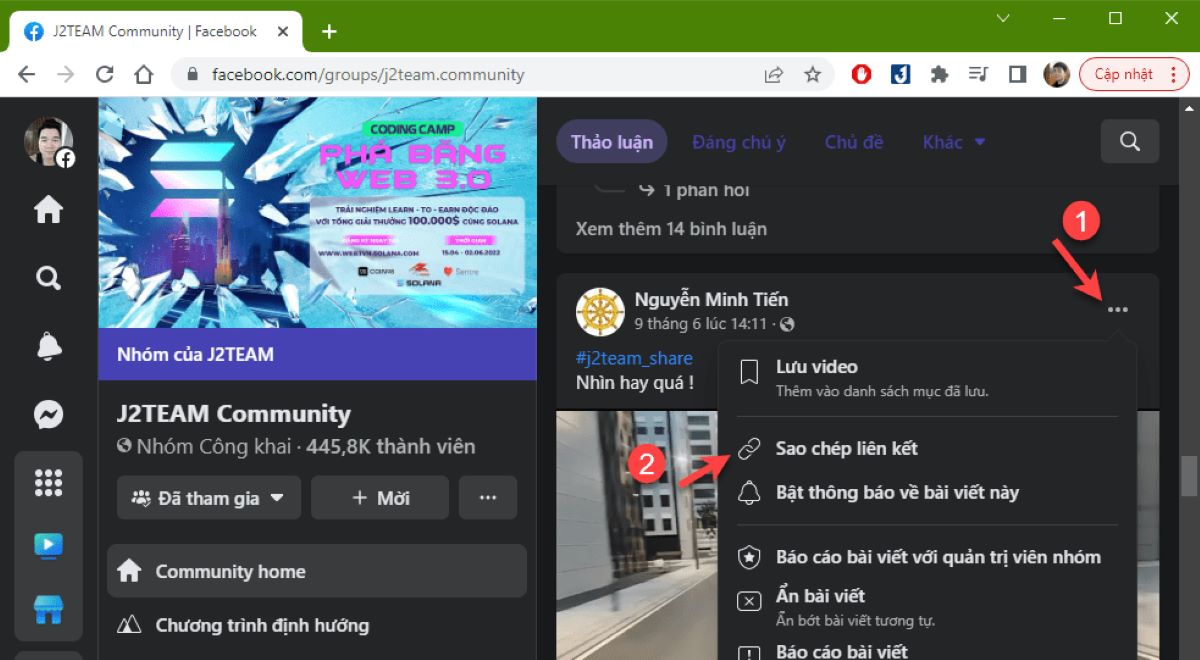The height and width of the screenshot is (660, 1200).
Task: Click the group search magnifier button
Action: (1130, 142)
